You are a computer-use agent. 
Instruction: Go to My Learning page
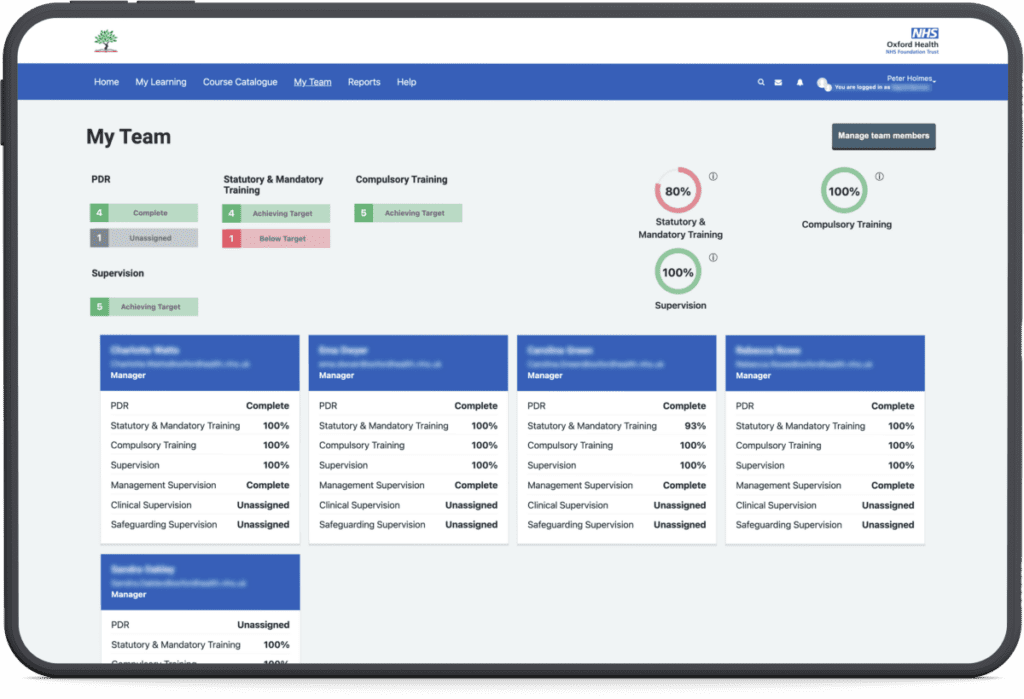pos(160,82)
